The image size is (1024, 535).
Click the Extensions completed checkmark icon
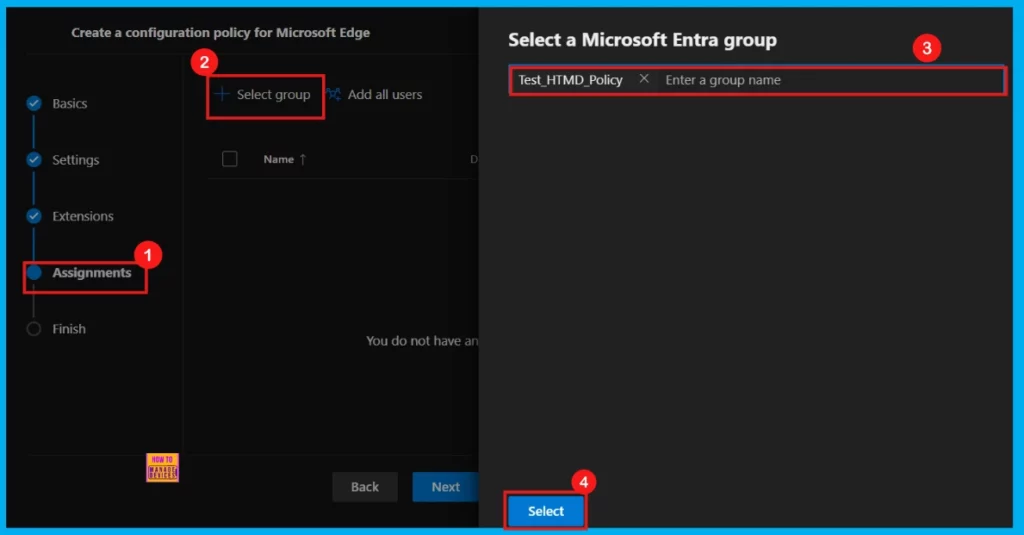[34, 216]
